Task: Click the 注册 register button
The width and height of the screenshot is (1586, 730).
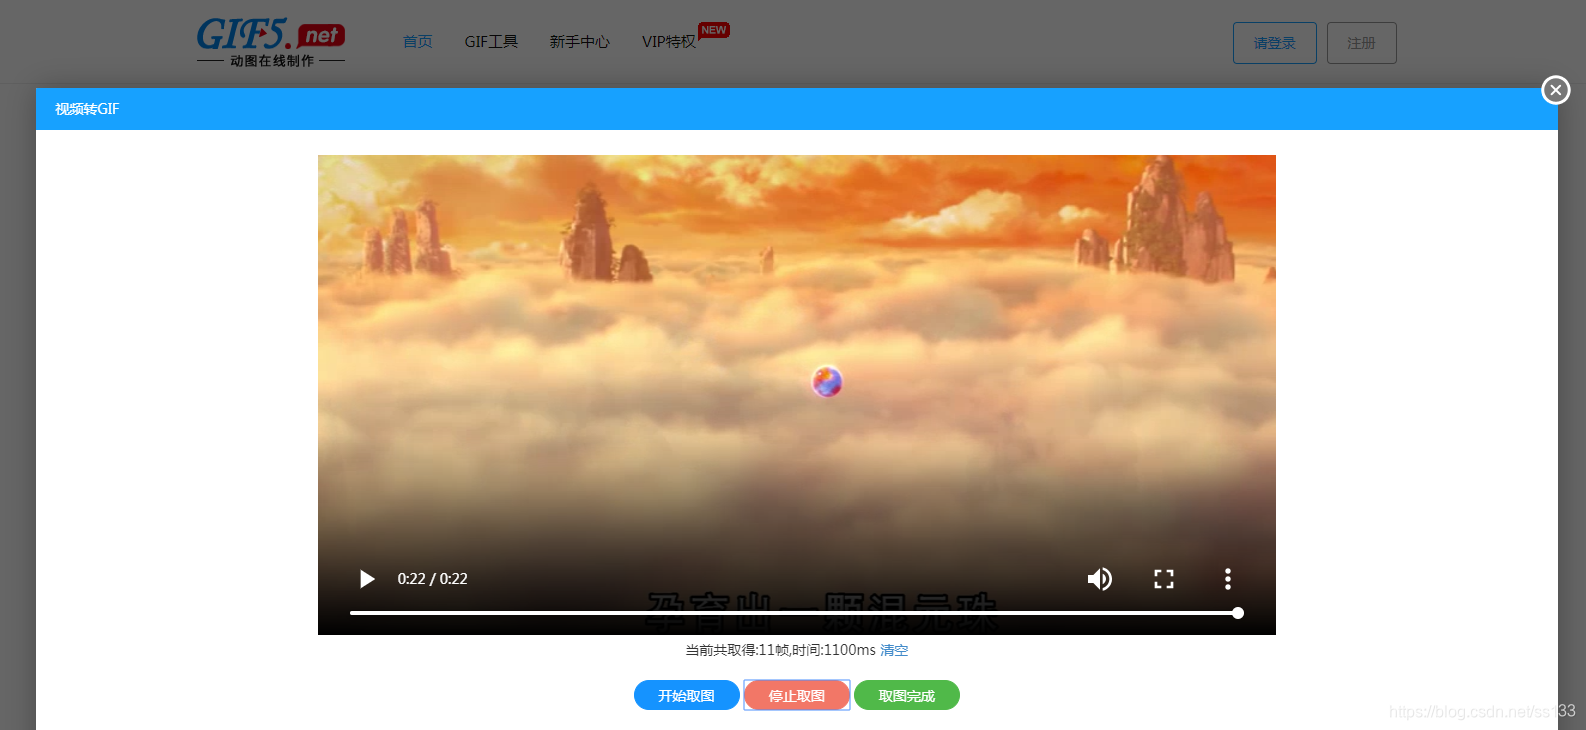Action: (1362, 43)
